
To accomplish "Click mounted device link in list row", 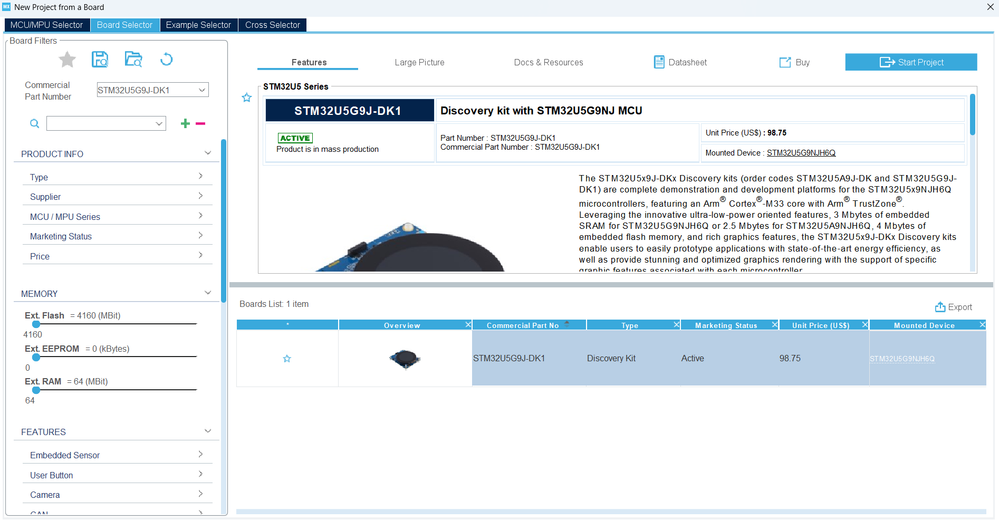I will click(902, 359).
